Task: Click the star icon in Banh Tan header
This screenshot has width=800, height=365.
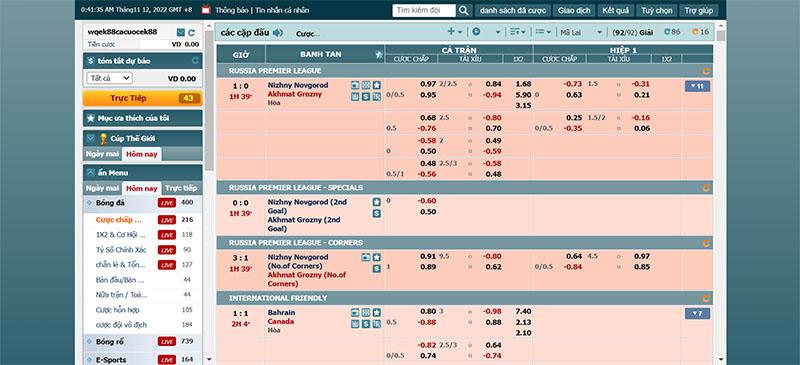Action: [x=379, y=54]
